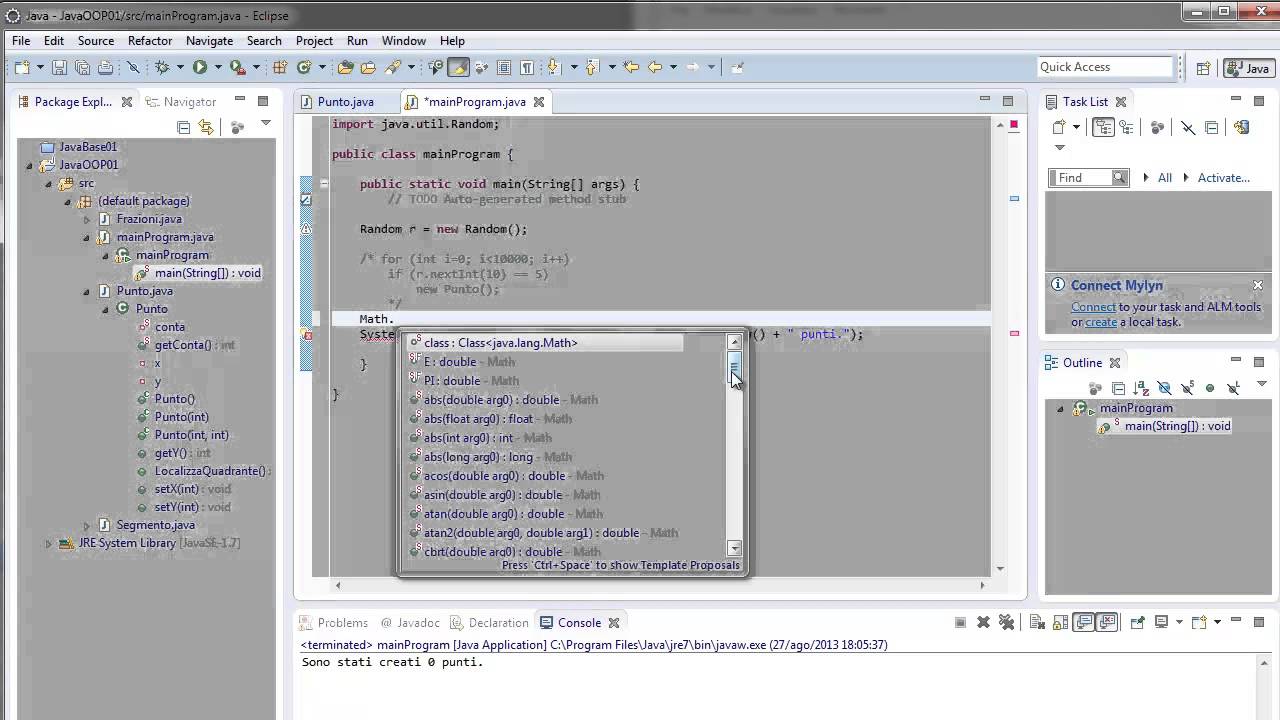Close the Connect Mylyn notice
This screenshot has height=720, width=1280.
click(1257, 285)
